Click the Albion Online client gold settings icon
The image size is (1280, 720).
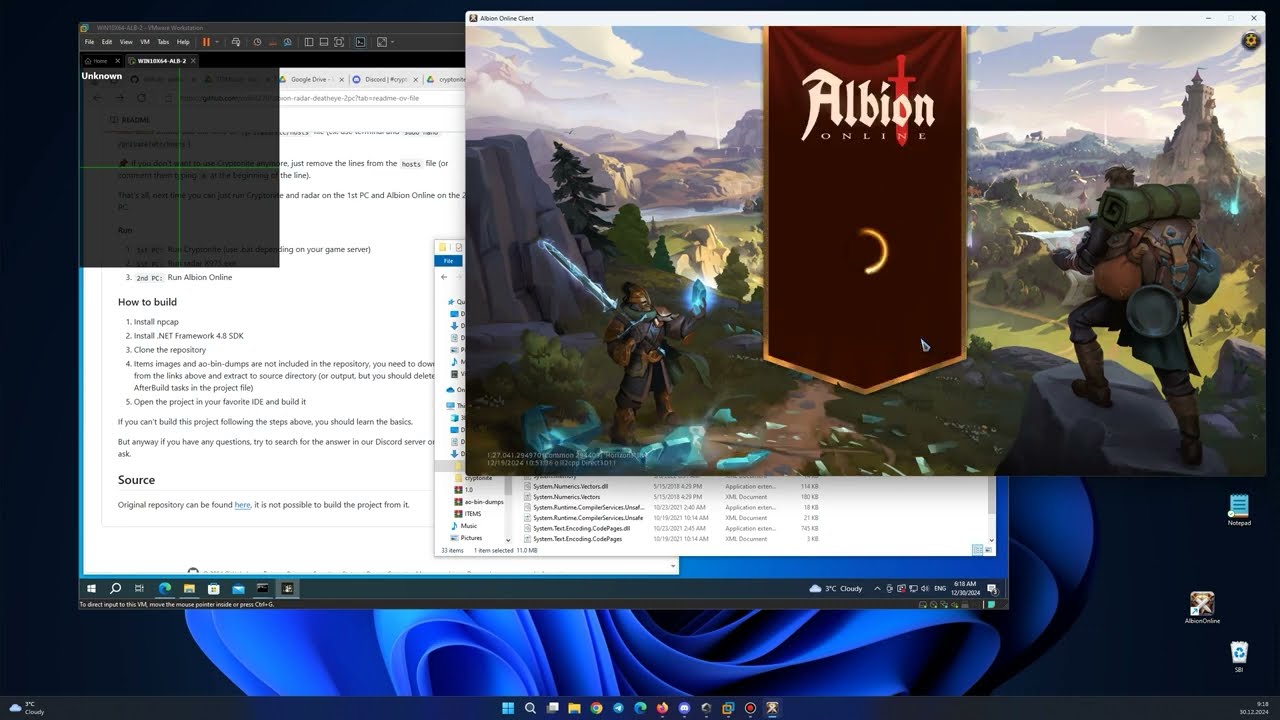coord(1251,41)
